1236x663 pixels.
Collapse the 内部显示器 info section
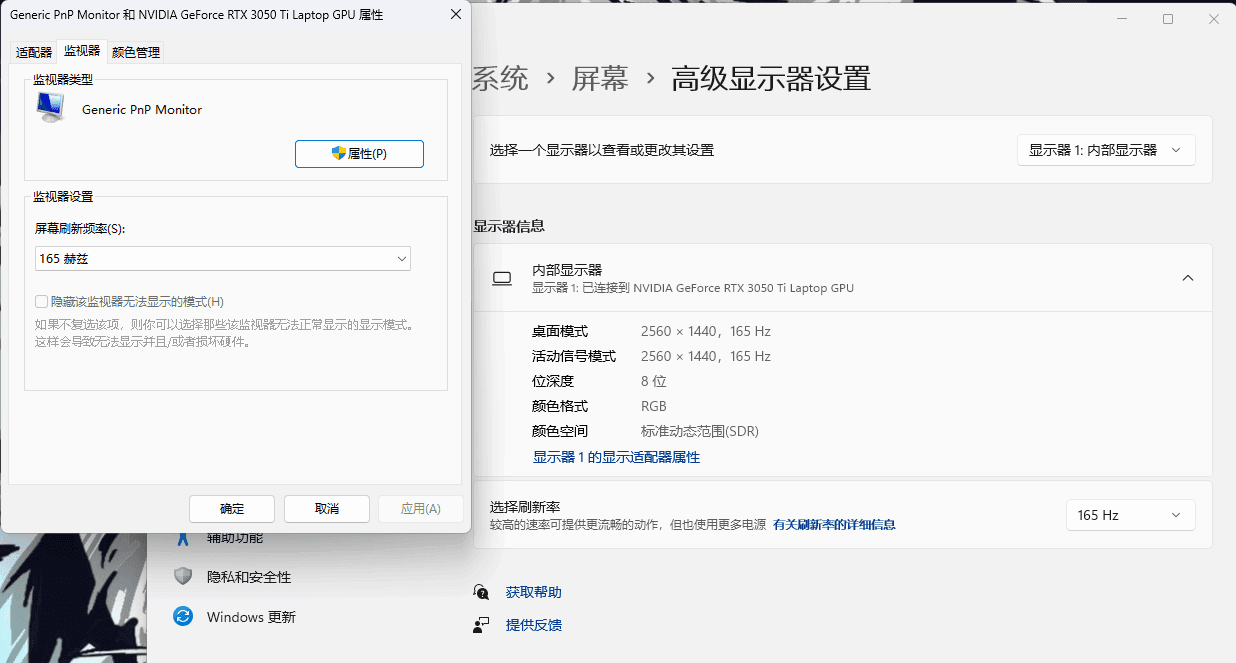coord(1188,278)
